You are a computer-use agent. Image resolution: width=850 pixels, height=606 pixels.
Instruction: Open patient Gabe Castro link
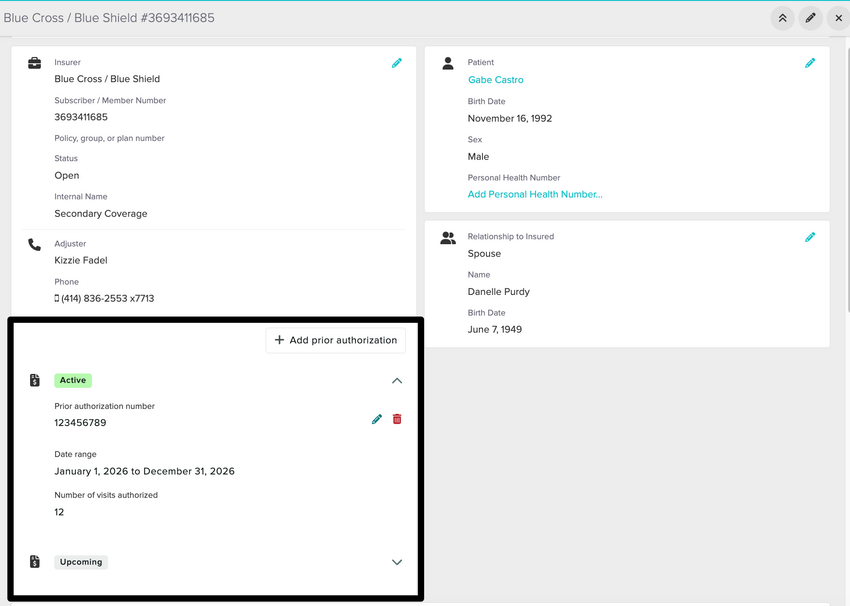click(x=495, y=80)
